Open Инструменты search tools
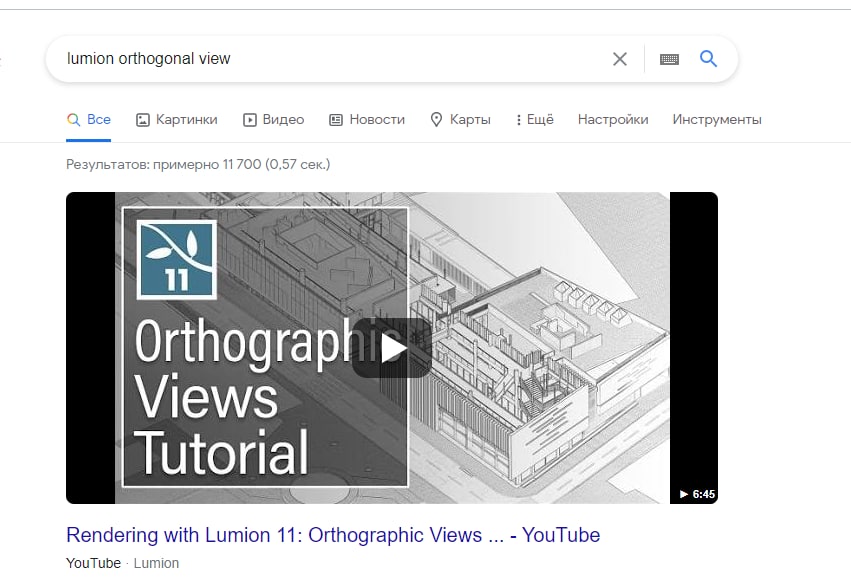851x579 pixels. [717, 119]
